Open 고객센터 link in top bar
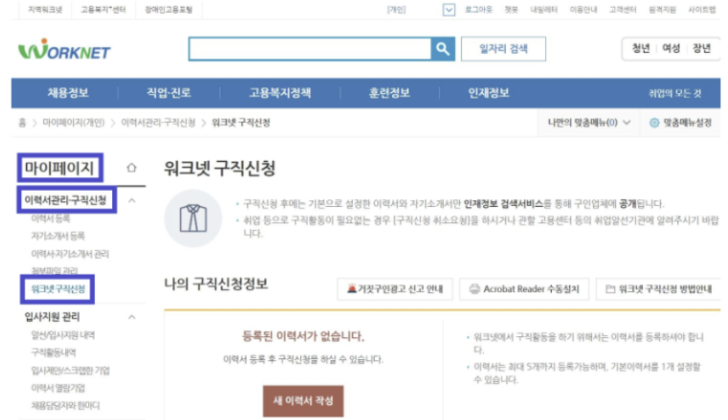The image size is (728, 420). [x=623, y=10]
